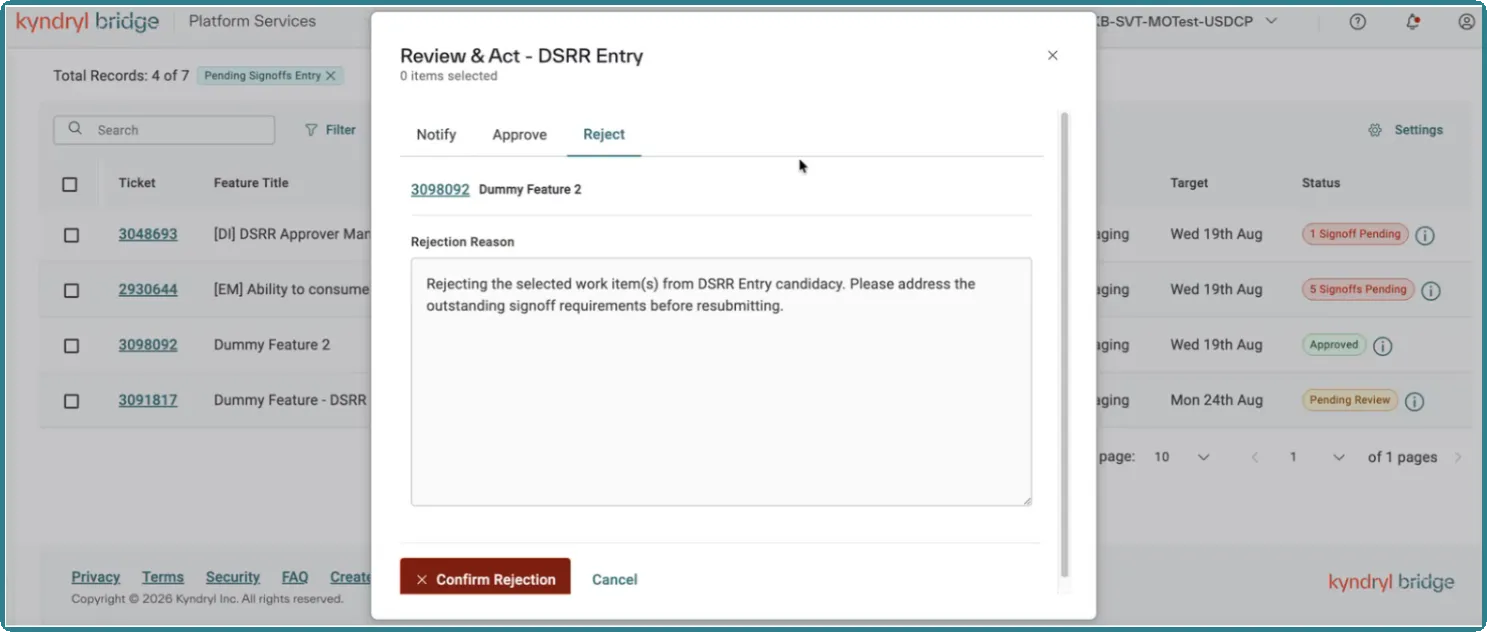
Task: Check the box for ticket 3091817
Action: coord(71,401)
